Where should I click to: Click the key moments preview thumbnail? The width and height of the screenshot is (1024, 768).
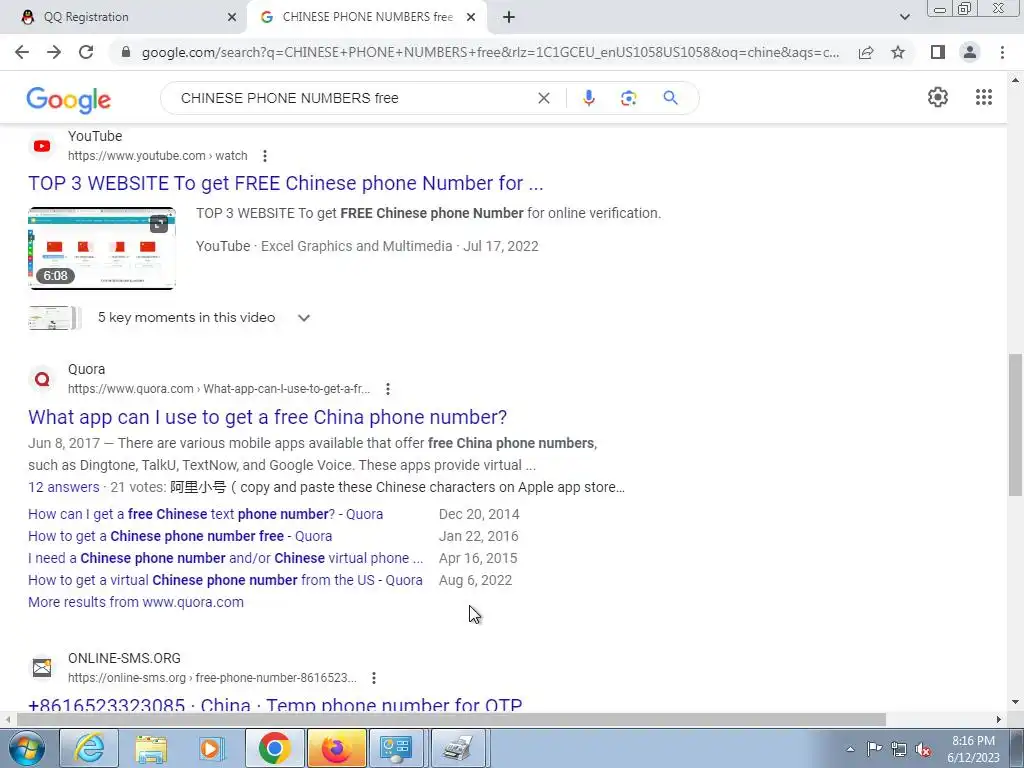pos(54,318)
